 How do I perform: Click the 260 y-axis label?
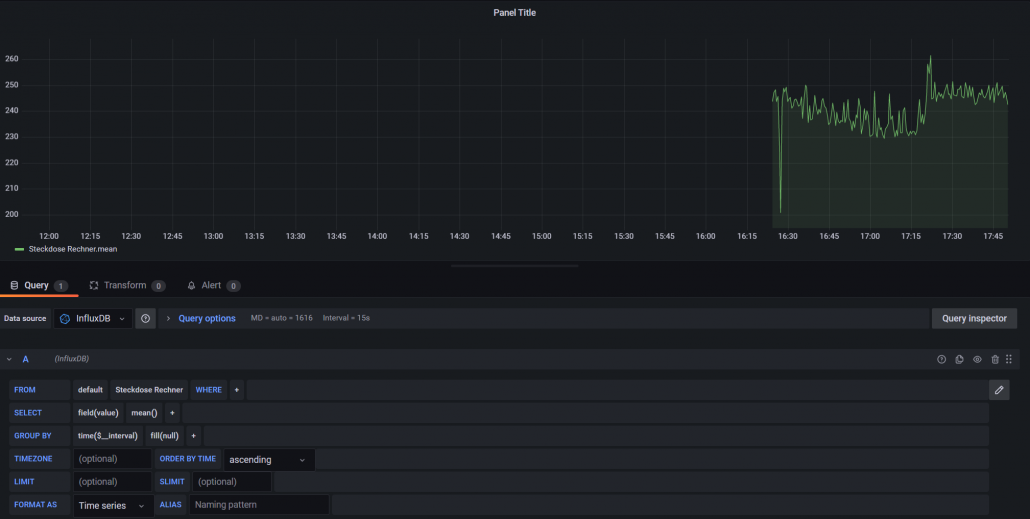tap(12, 59)
